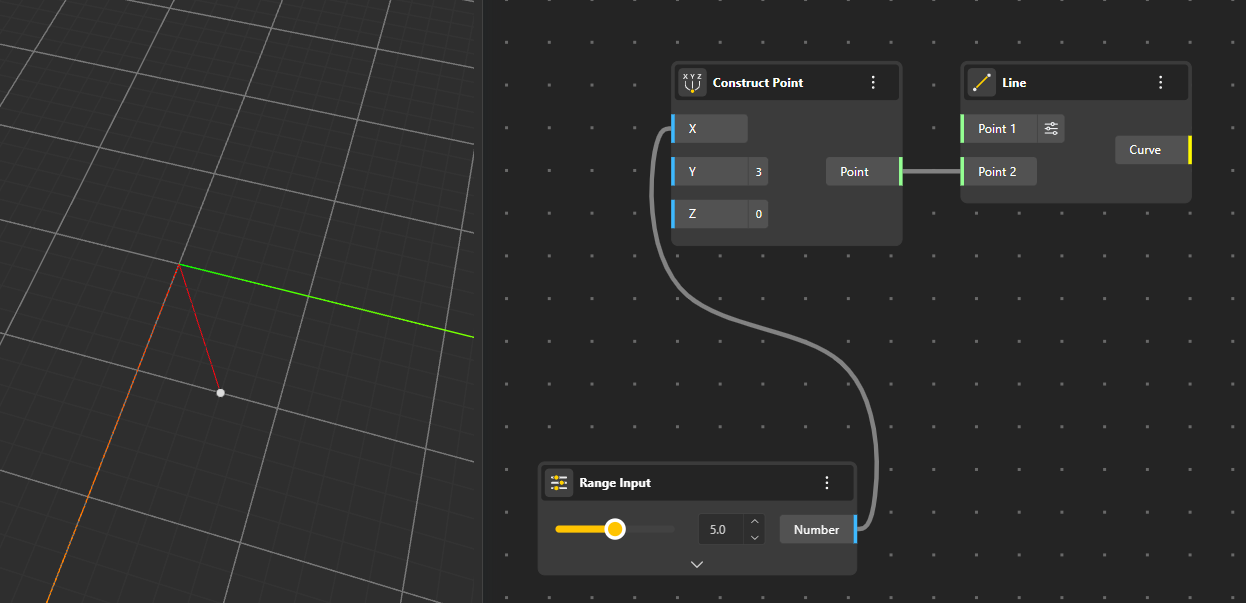Click the Range Input node icon
1246x603 pixels.
[x=558, y=483]
